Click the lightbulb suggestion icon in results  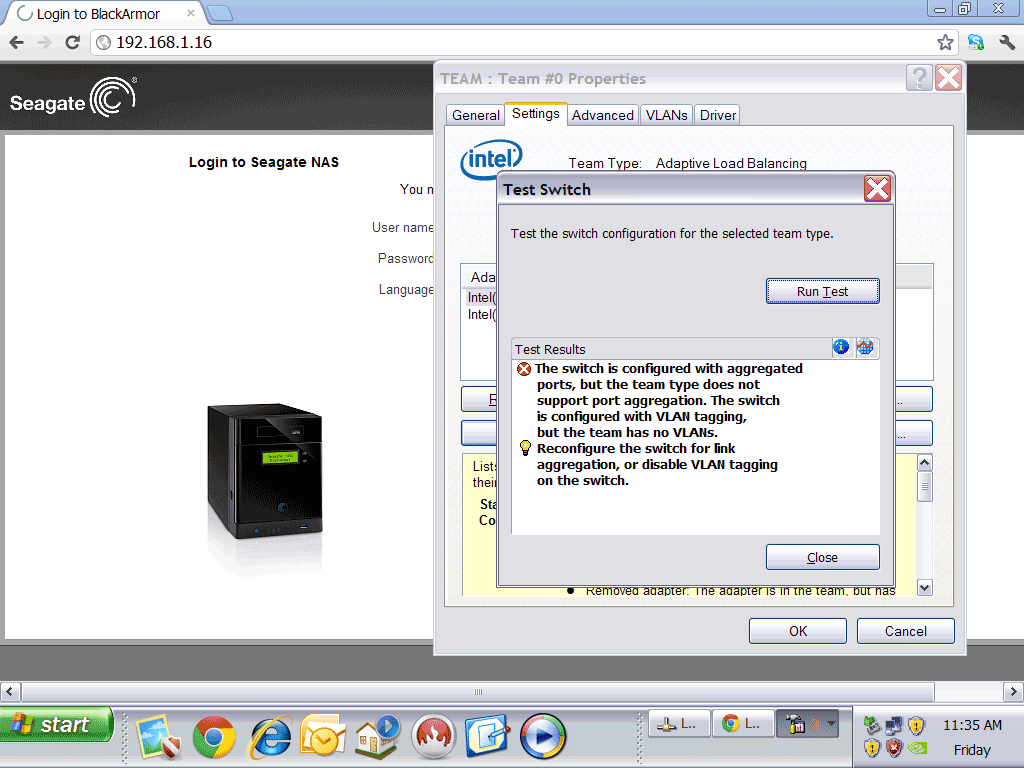click(525, 448)
